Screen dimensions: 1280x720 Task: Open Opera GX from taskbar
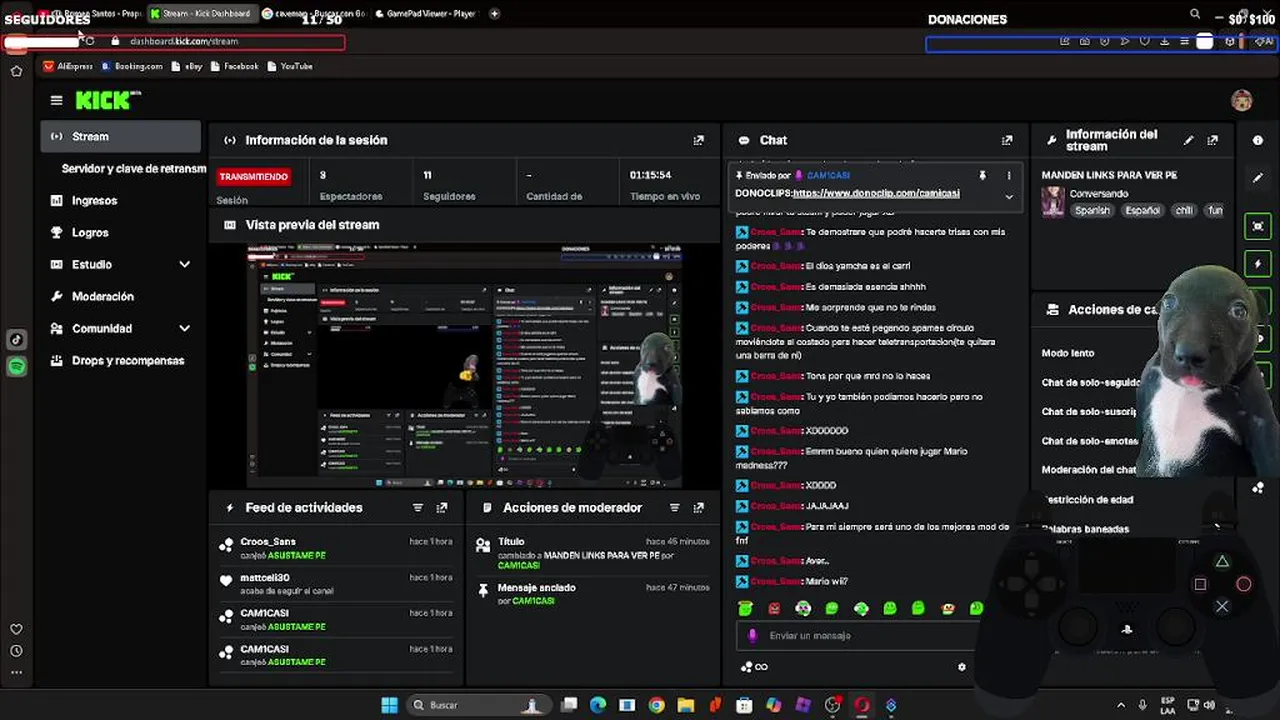coord(862,705)
